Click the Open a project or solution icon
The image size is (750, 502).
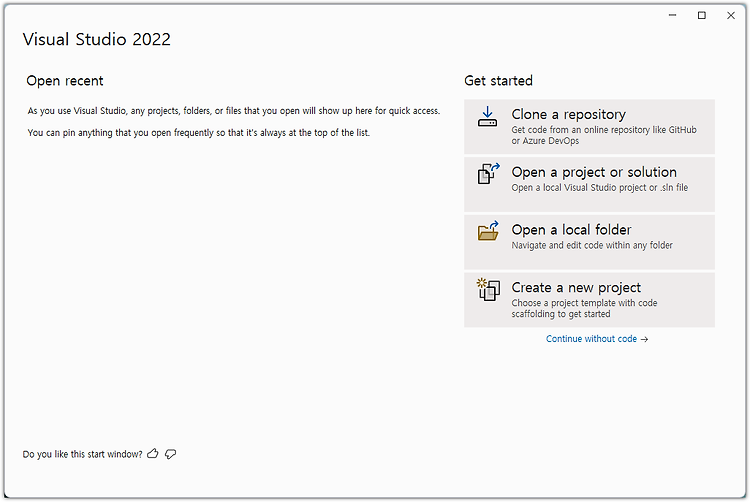488,174
